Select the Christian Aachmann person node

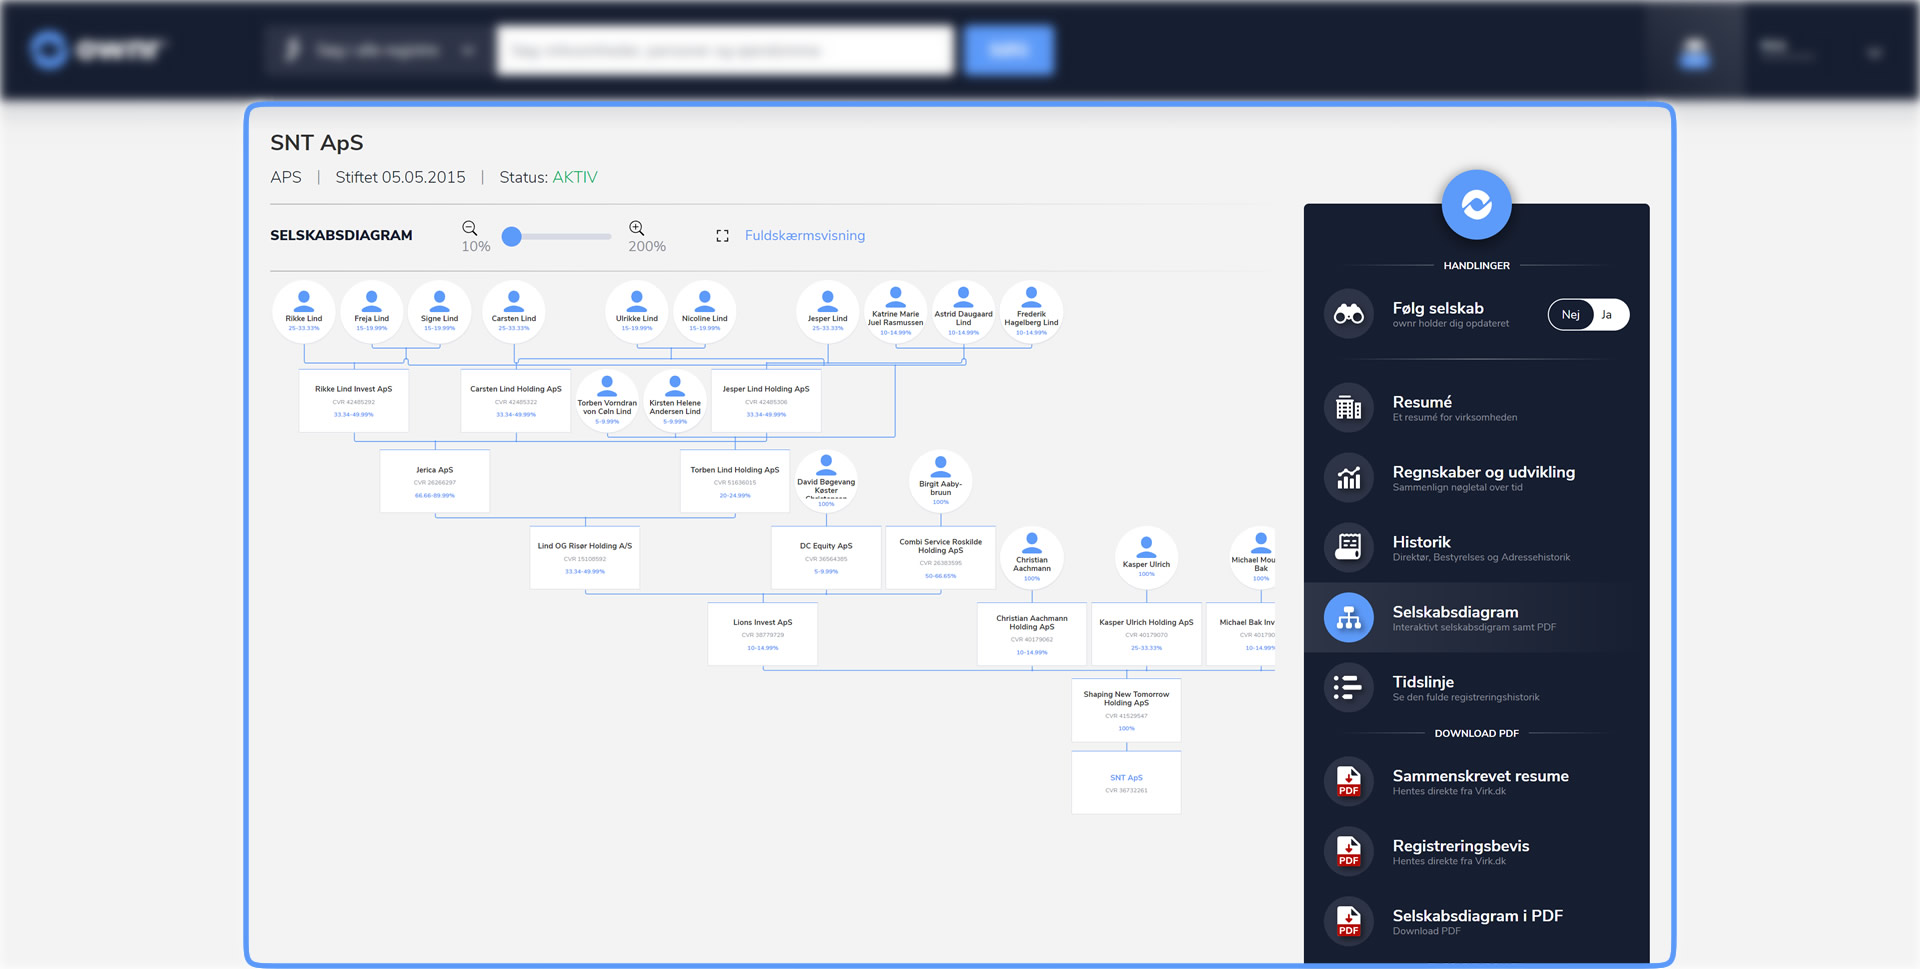[1032, 557]
